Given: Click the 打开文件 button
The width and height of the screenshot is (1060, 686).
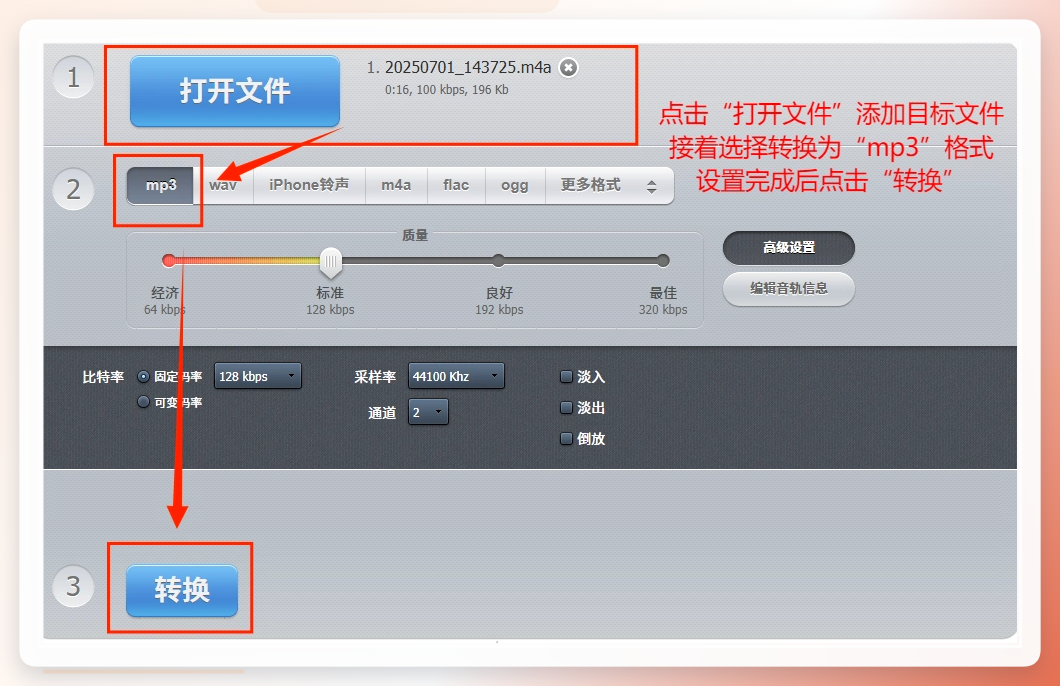Looking at the screenshot, I should coord(235,91).
